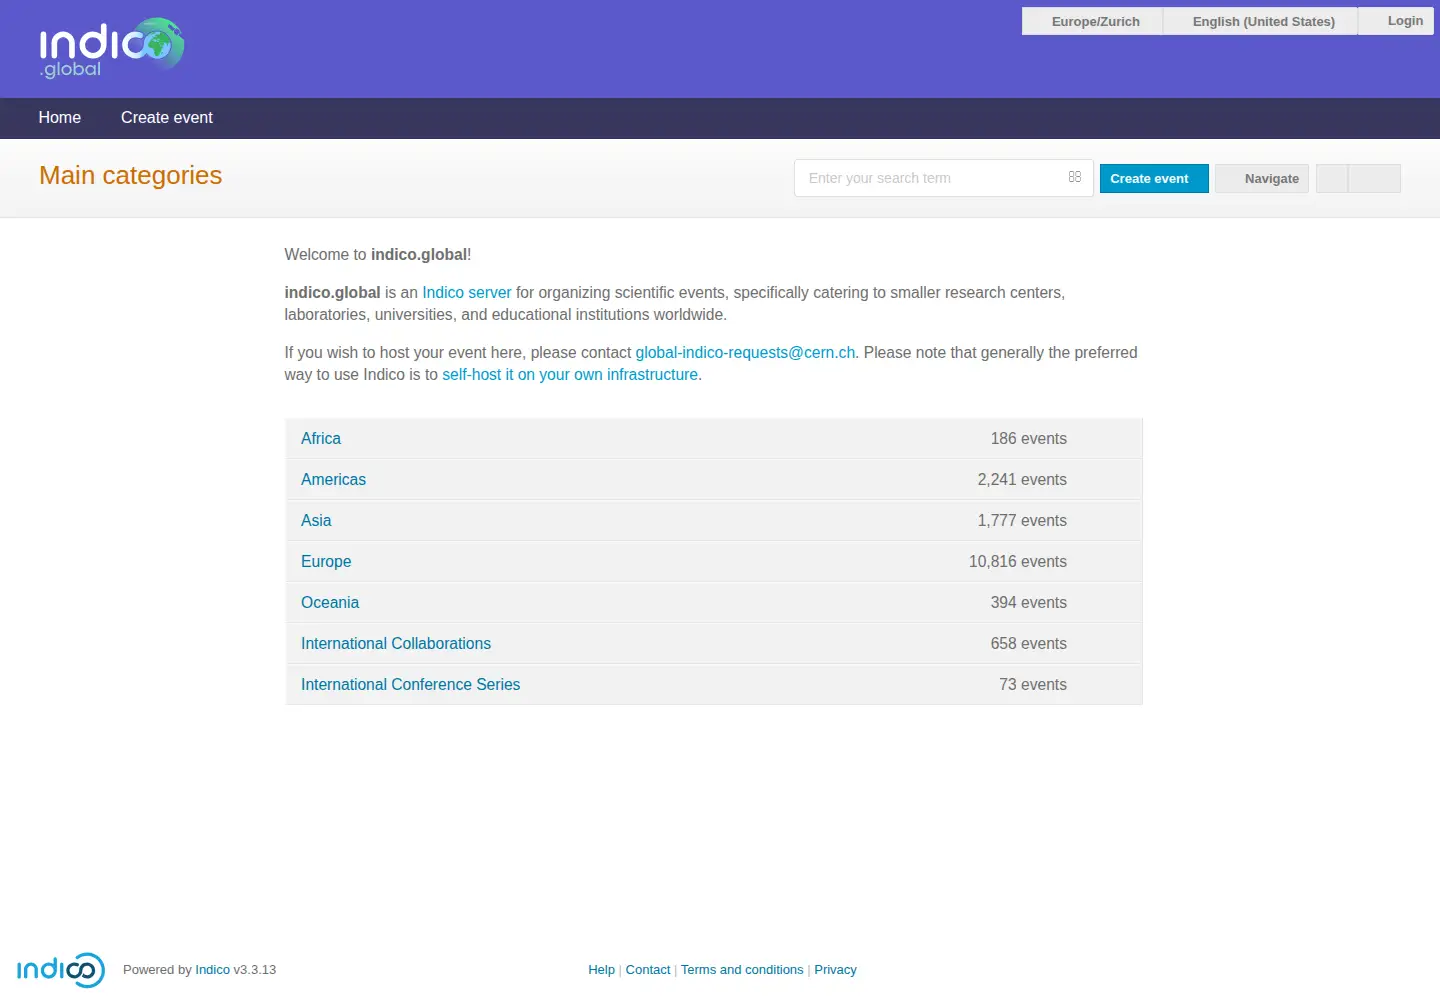This screenshot has width=1440, height=1000.
Task: Open the International Collaborations category
Action: click(396, 644)
